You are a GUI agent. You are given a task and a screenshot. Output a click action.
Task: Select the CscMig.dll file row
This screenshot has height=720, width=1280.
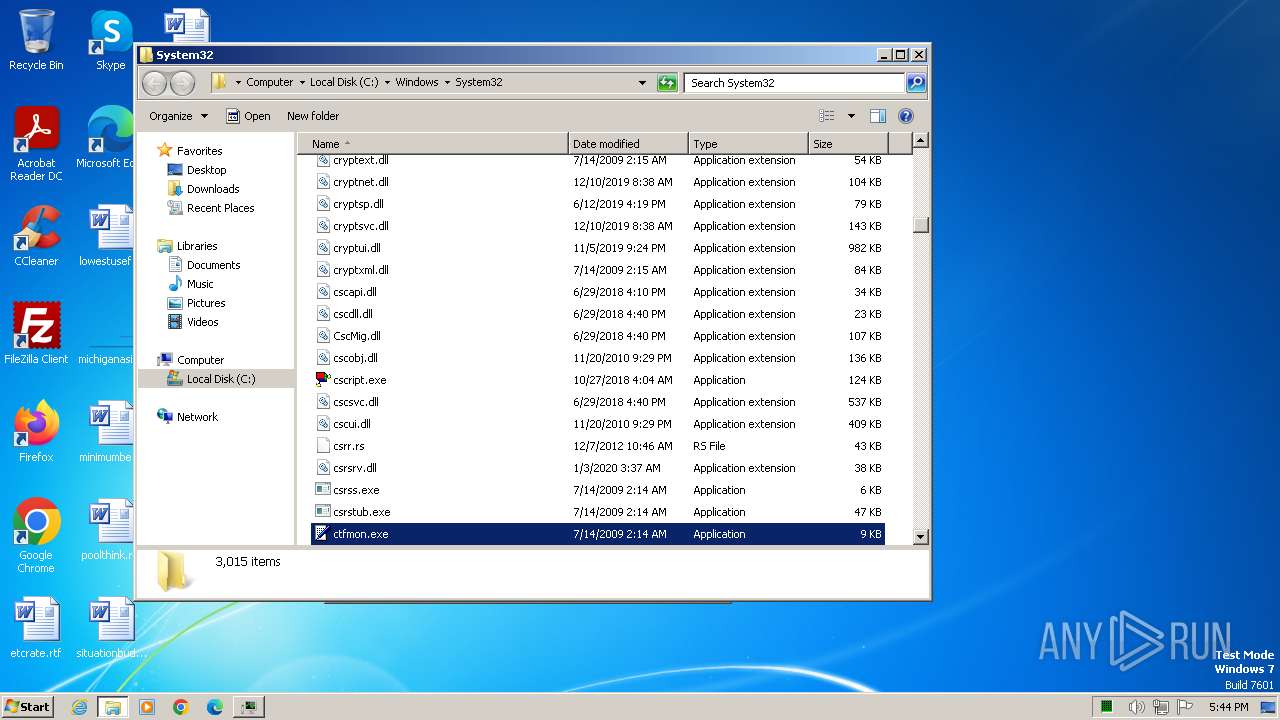coord(598,336)
